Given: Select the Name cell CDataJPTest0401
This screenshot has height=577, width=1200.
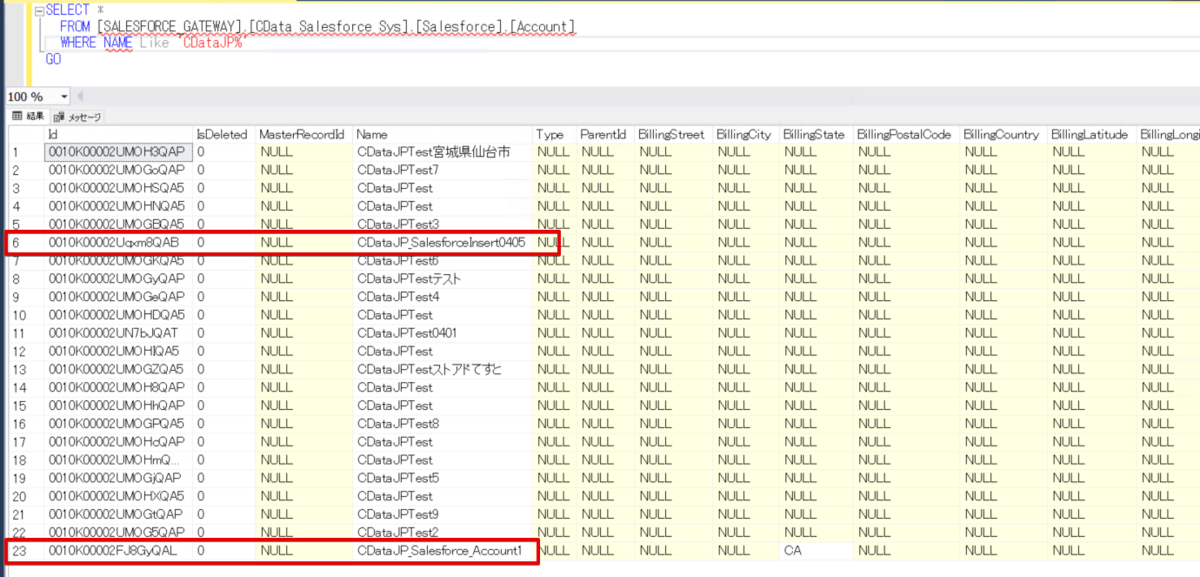Looking at the screenshot, I should coord(442,333).
